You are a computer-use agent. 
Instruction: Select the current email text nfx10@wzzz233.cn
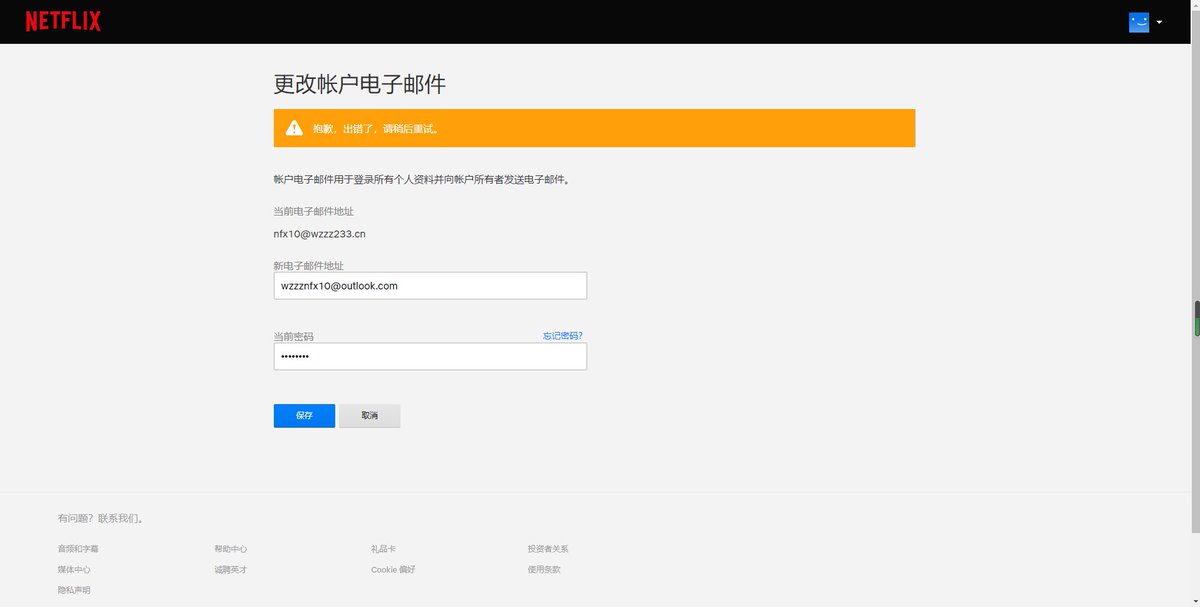click(319, 234)
